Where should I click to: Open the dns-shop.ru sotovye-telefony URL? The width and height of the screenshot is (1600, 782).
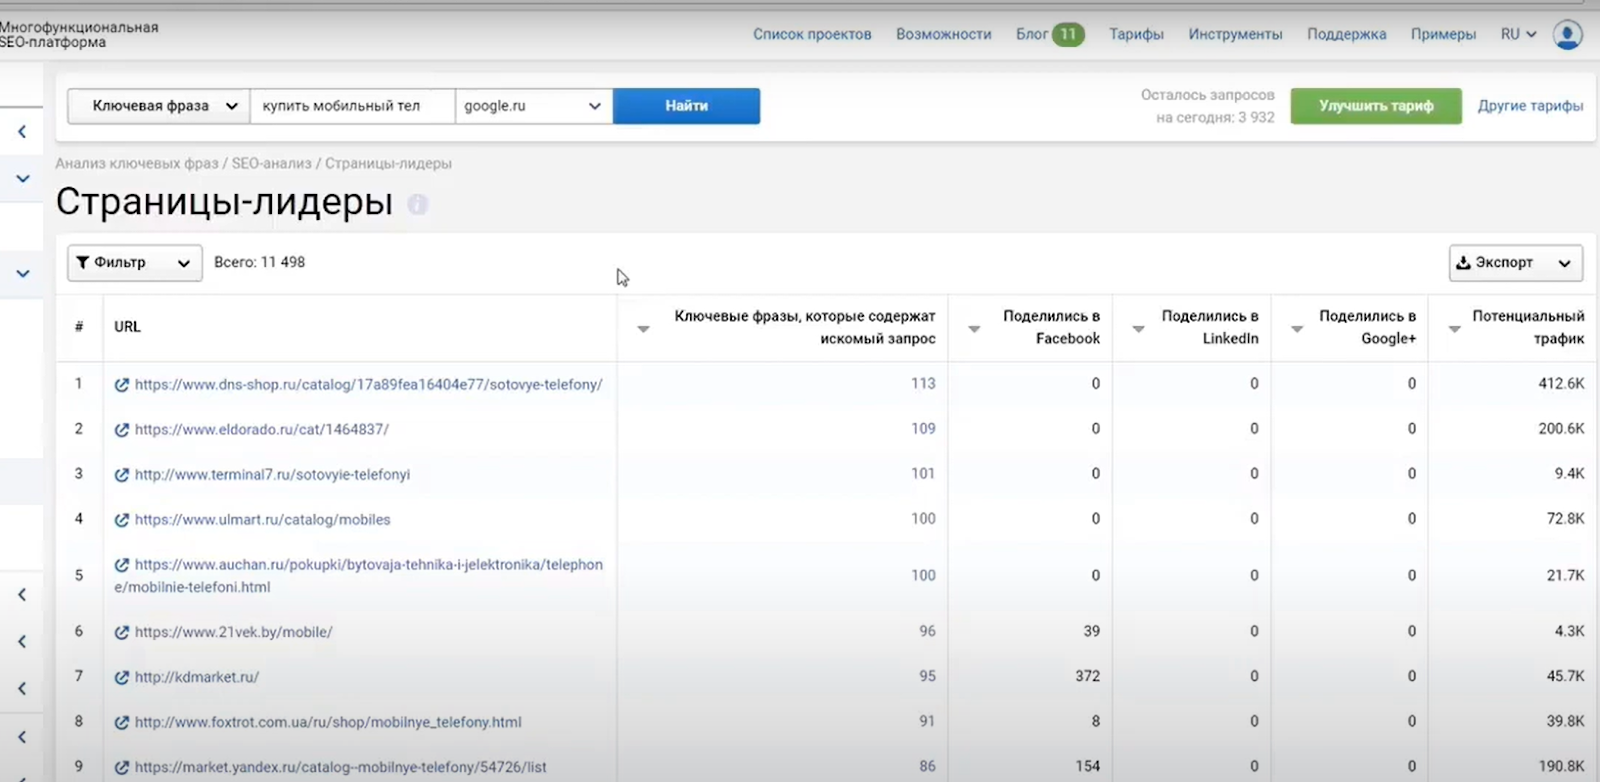tap(368, 385)
